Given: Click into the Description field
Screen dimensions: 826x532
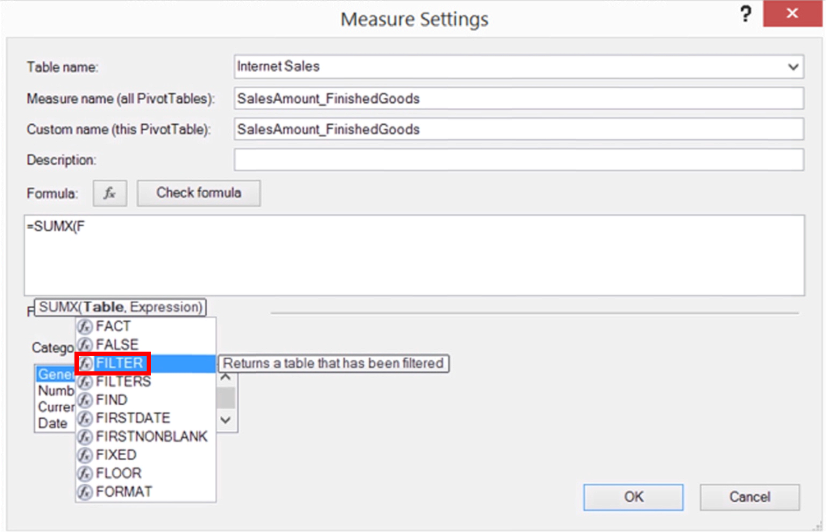Looking at the screenshot, I should point(518,160).
